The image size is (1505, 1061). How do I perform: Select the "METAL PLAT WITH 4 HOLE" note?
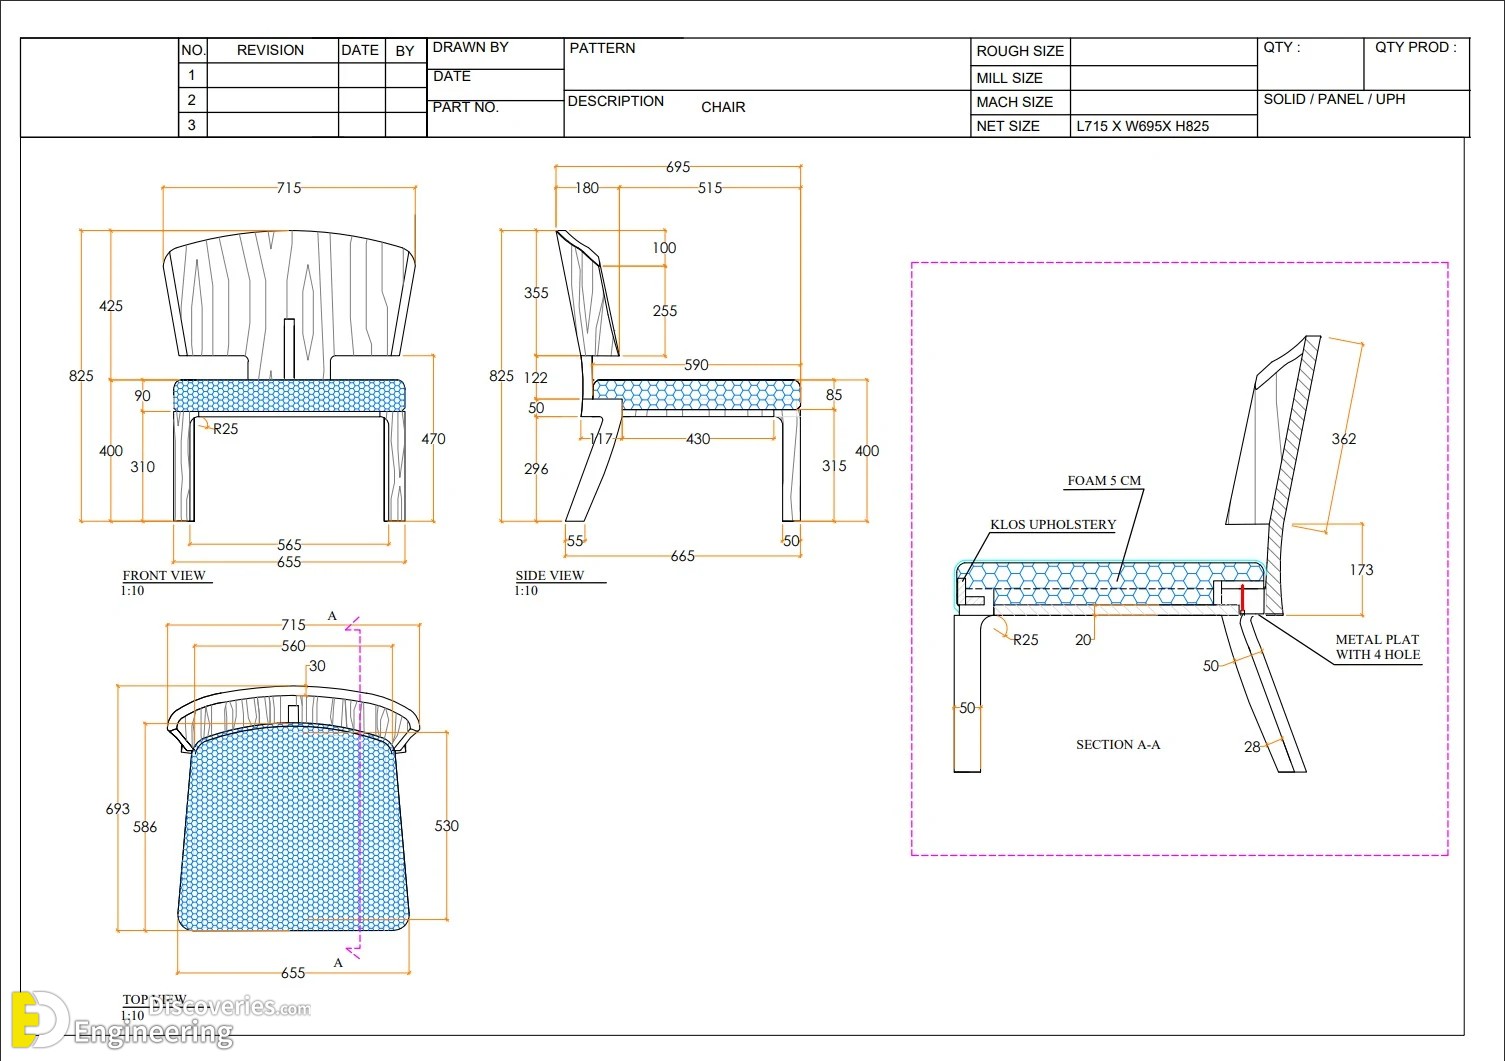click(x=1378, y=647)
